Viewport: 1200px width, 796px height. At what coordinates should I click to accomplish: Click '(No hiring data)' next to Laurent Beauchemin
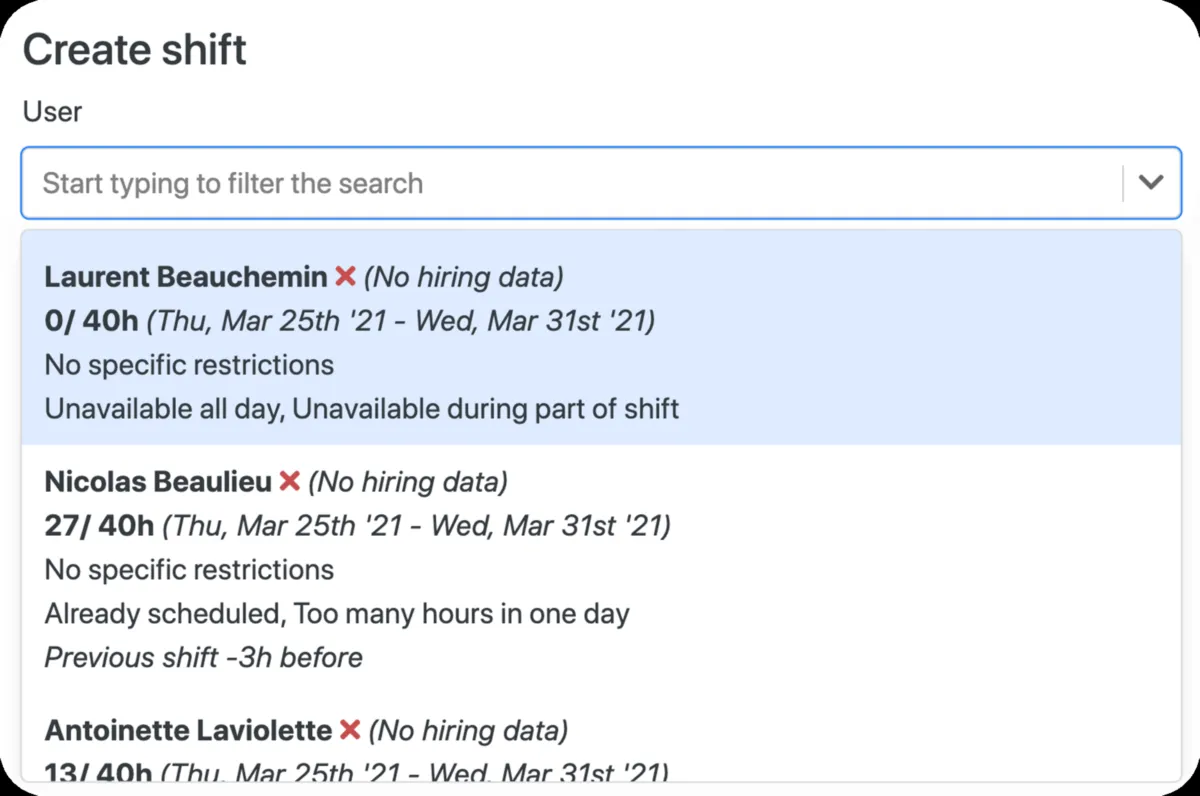pyautogui.click(x=463, y=276)
